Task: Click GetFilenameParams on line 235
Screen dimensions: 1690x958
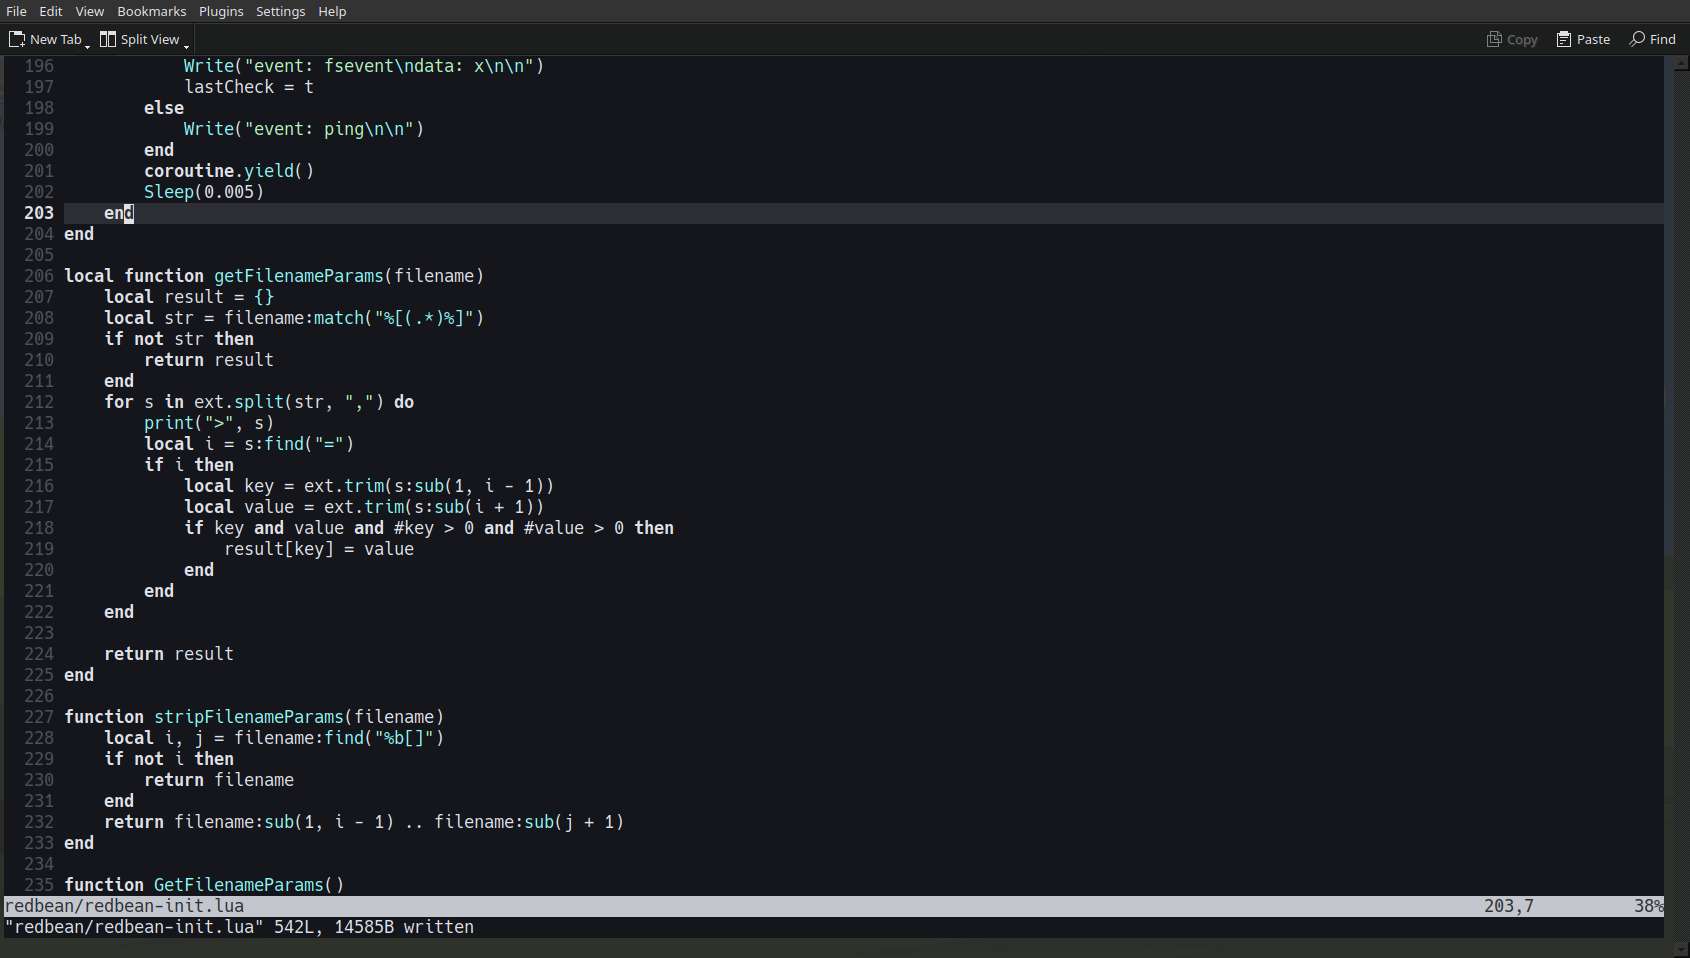Action: tap(239, 885)
